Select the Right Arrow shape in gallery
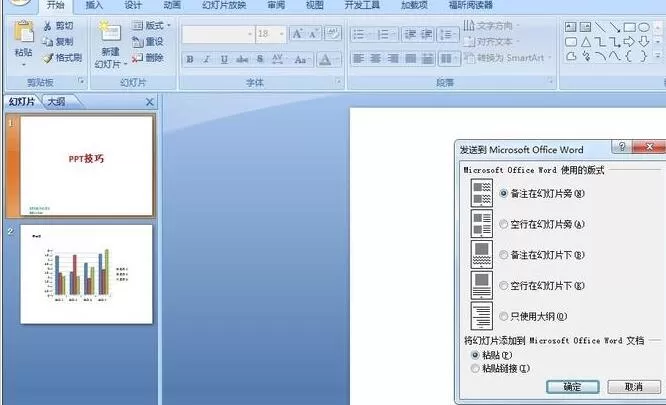The width and height of the screenshot is (666, 405). [629, 42]
